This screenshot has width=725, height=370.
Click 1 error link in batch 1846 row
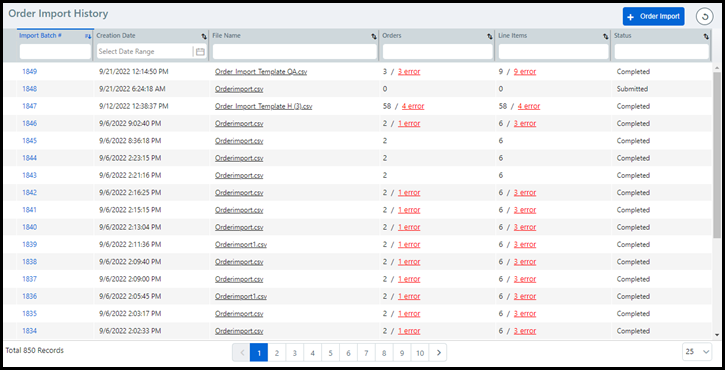409,123
